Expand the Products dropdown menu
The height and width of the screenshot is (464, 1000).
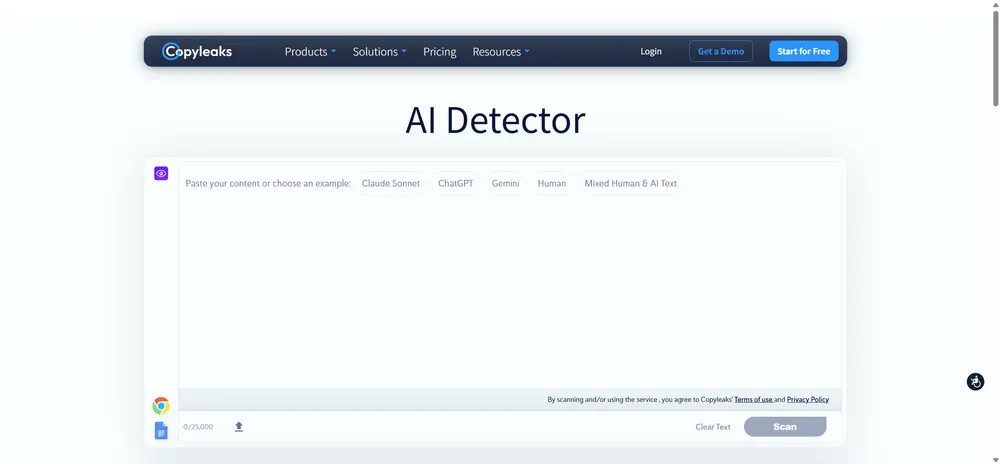coord(310,52)
